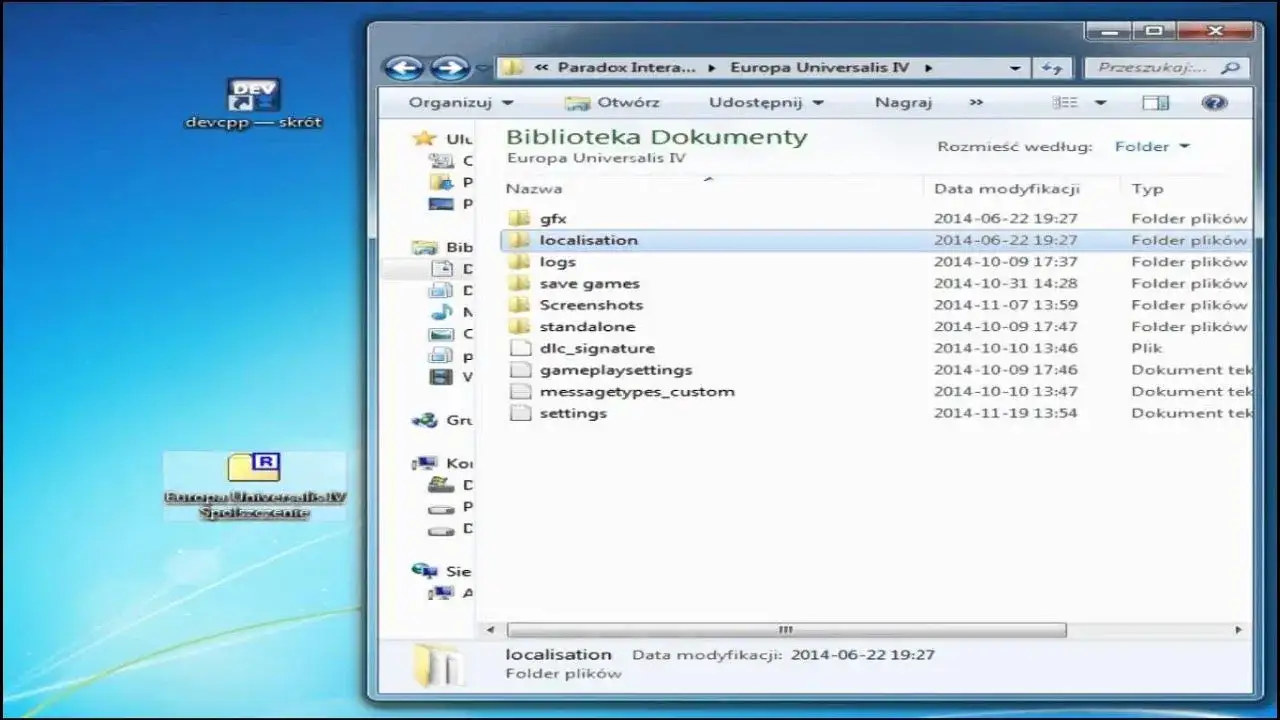The image size is (1280, 720).
Task: Change the view with the view icon
Action: point(1066,102)
